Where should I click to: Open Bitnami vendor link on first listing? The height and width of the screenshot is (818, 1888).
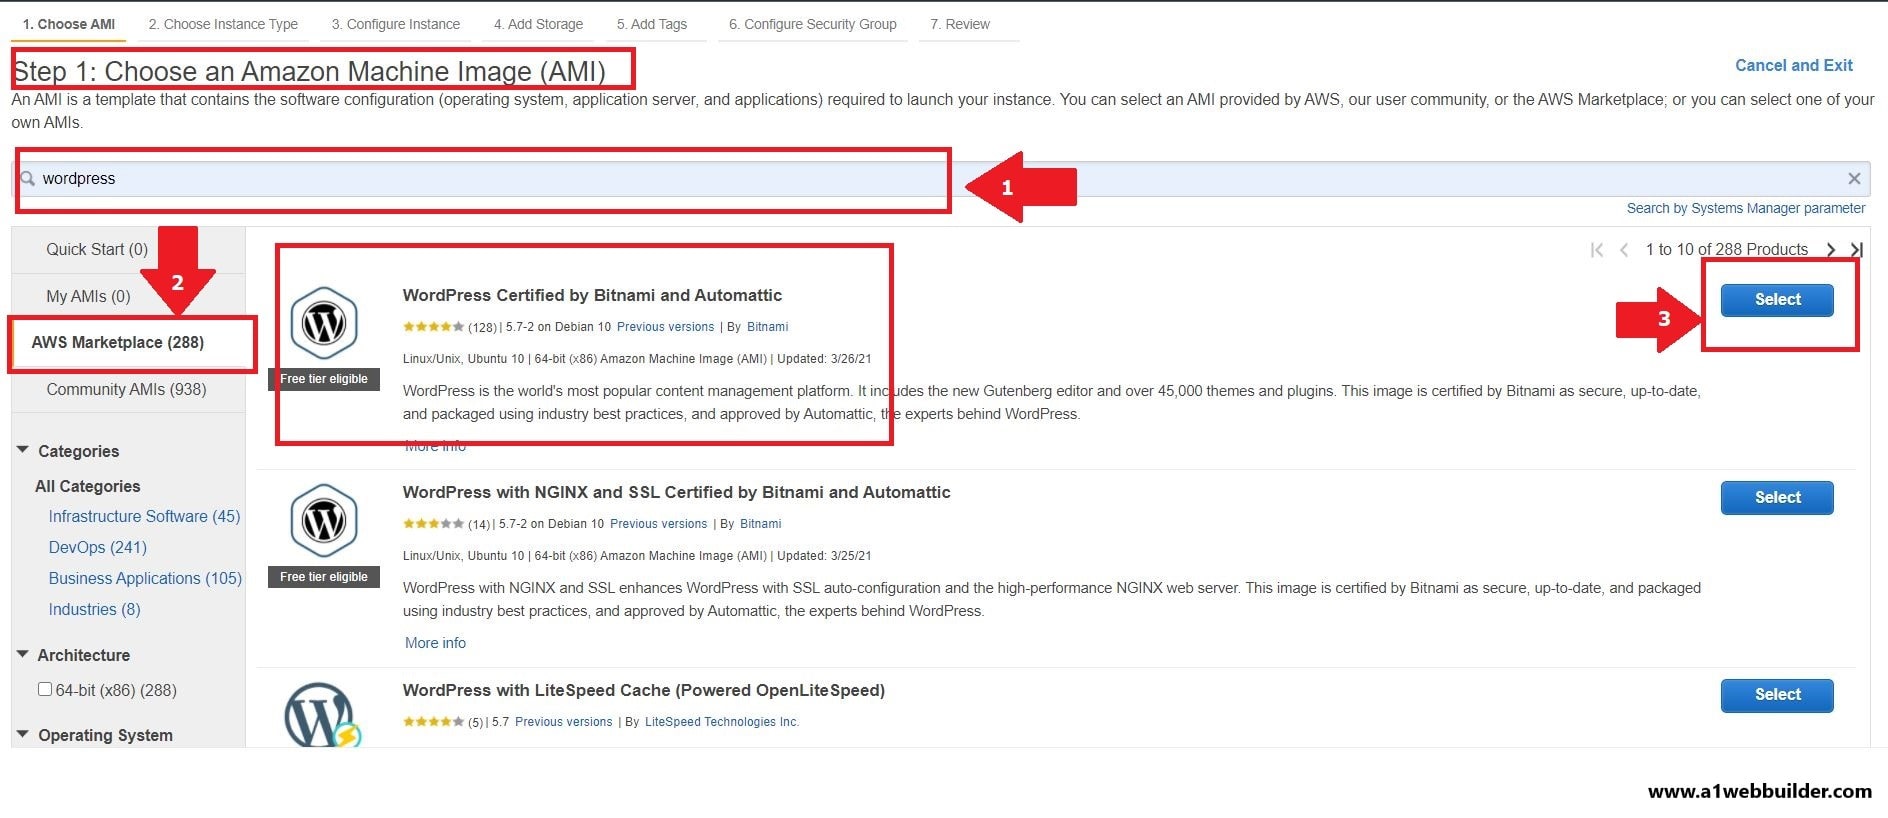coord(768,327)
